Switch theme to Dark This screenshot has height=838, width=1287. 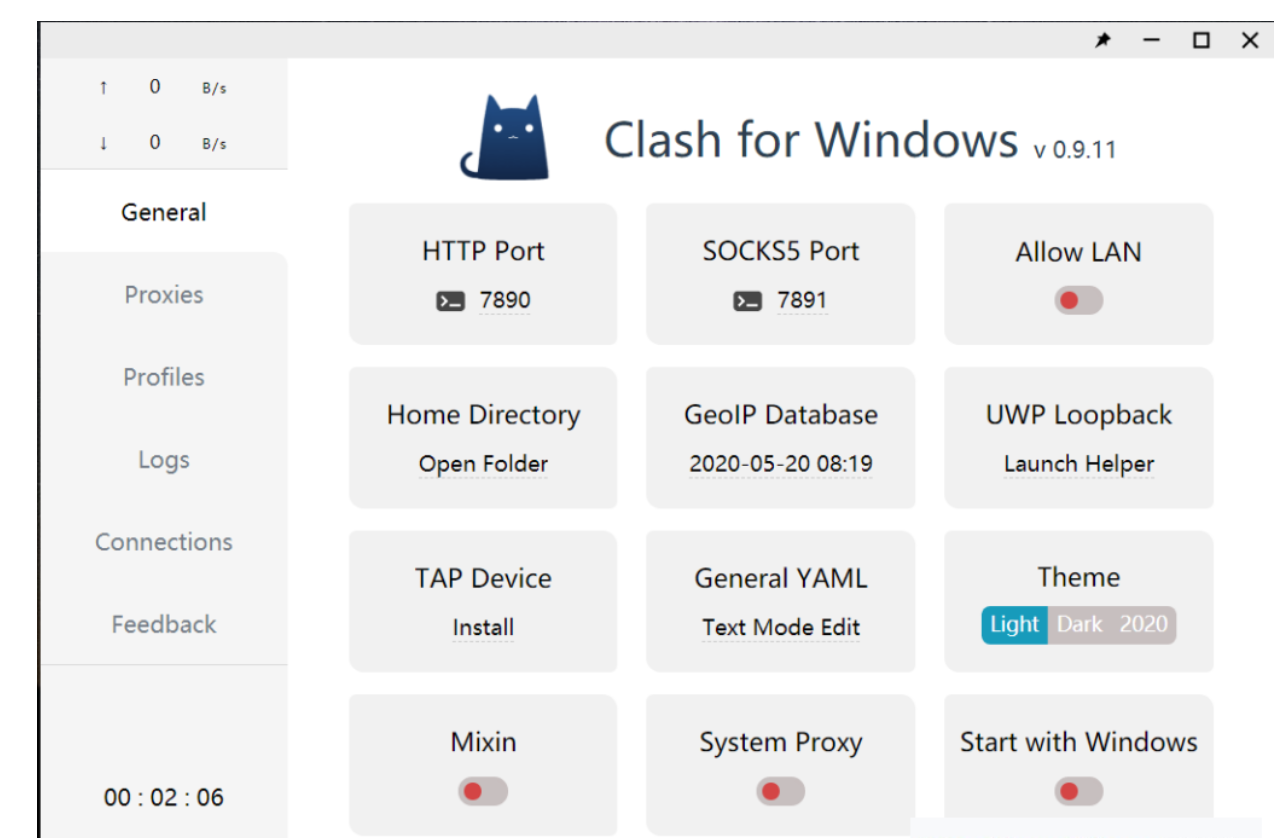1080,625
